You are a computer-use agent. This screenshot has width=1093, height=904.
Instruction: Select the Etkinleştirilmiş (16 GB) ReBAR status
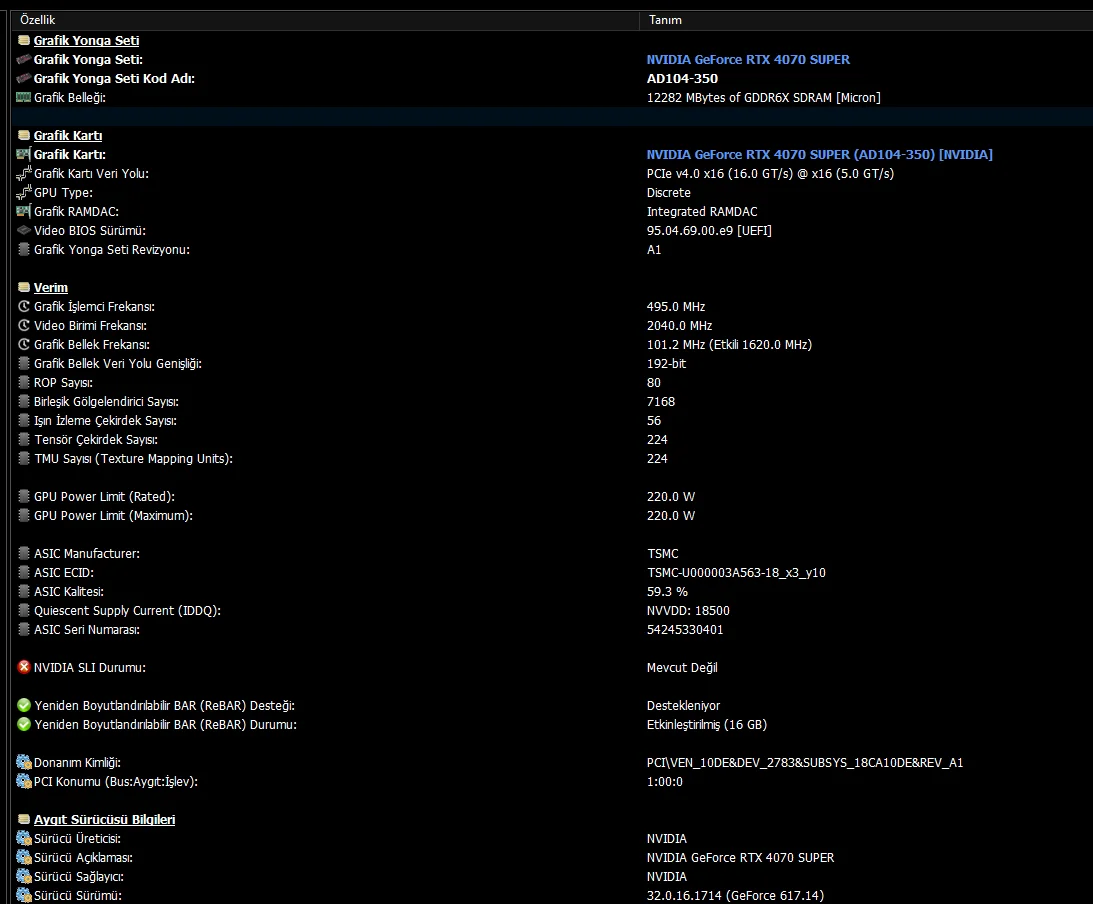[x=707, y=725]
